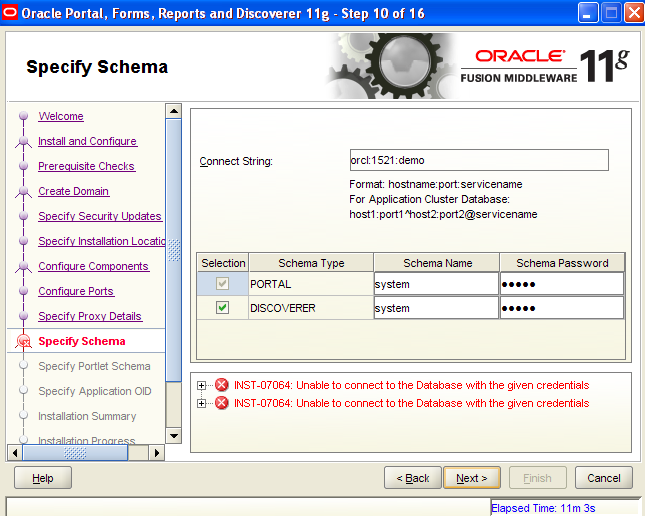This screenshot has height=516, width=645.
Task: Click the Specify Proxy Details bullet icon
Action: coord(23,316)
